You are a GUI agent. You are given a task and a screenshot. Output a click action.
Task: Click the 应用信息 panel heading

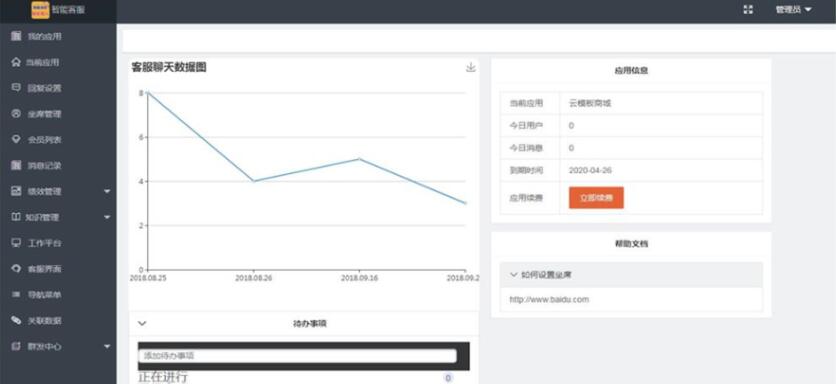pyautogui.click(x=631, y=70)
